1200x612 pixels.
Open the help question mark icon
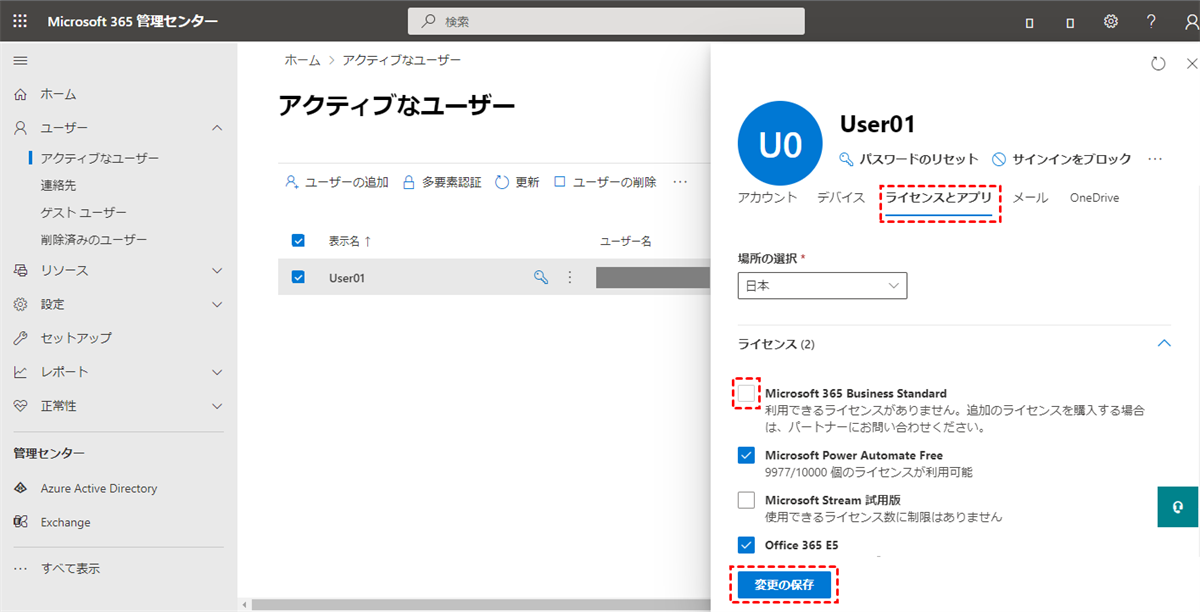coord(1151,21)
